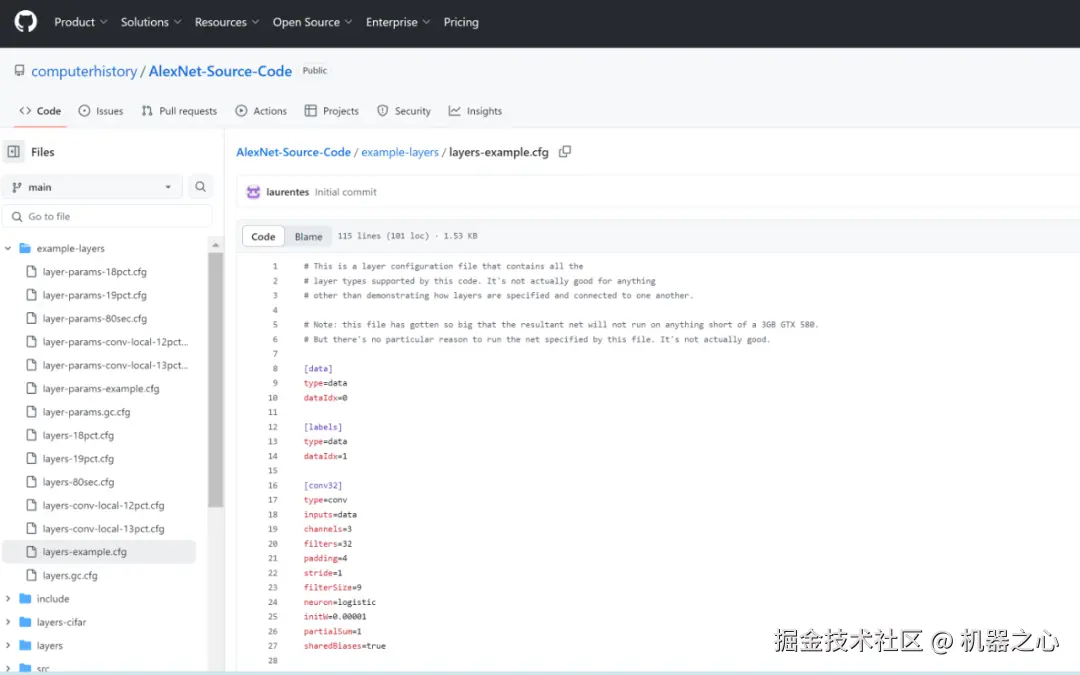The height and width of the screenshot is (675, 1080).
Task: Open the computerhistory owner link
Action: coord(84,71)
